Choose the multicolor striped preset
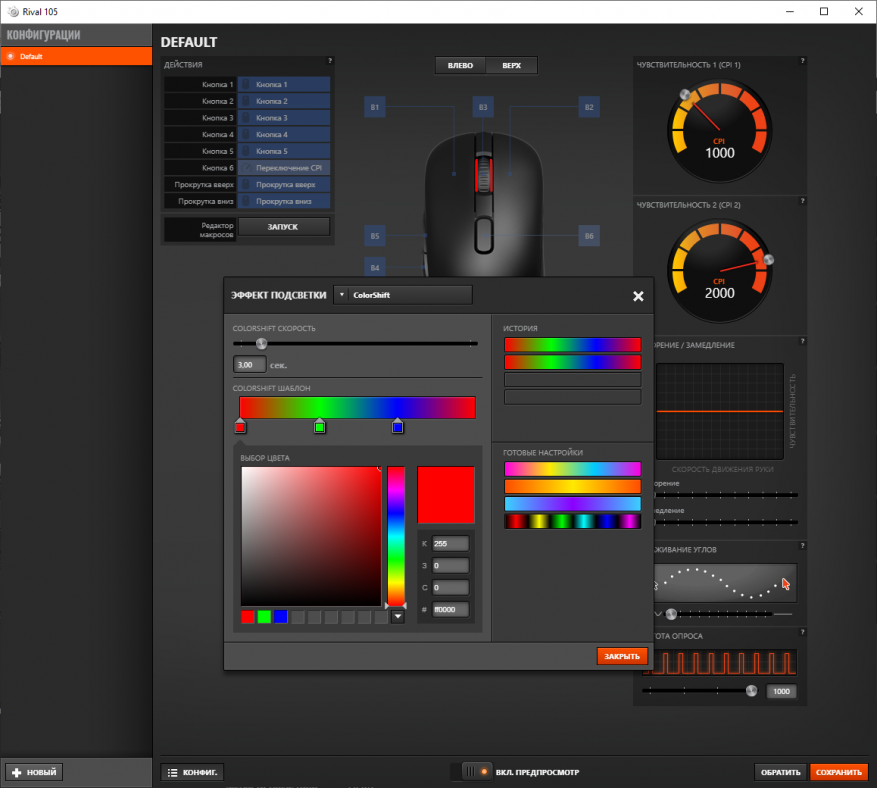The height and width of the screenshot is (788, 877). click(x=572, y=521)
